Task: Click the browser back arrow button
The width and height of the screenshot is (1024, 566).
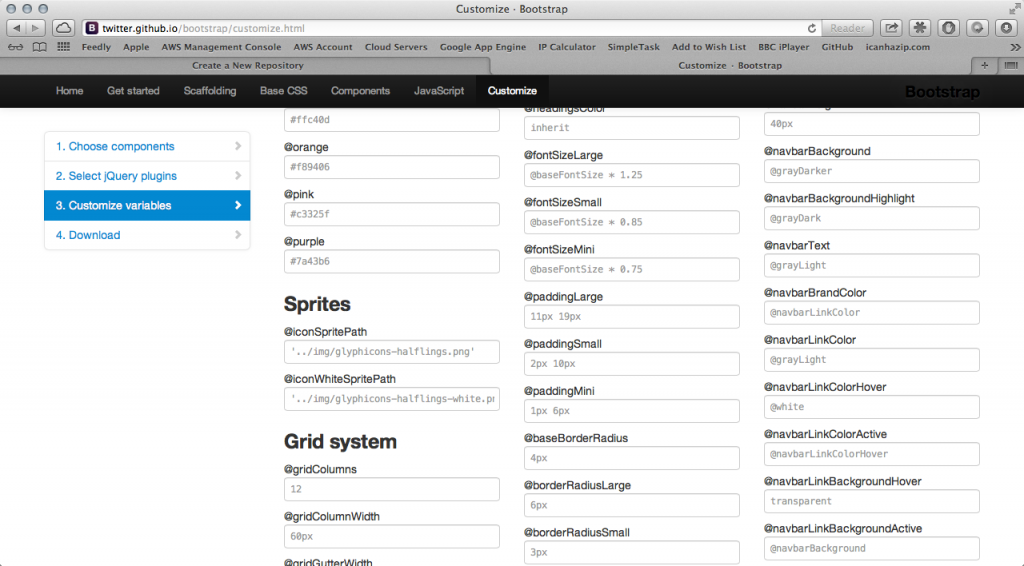Action: click(16, 28)
